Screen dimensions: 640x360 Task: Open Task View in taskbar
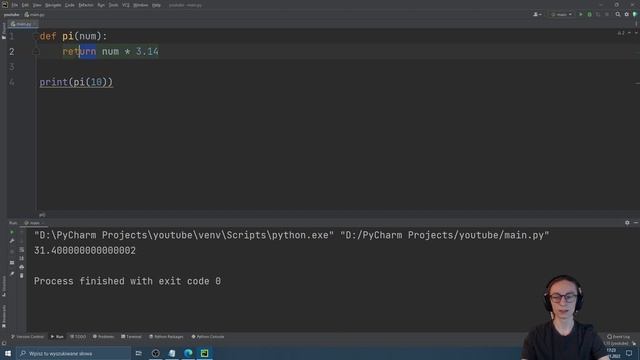coord(139,353)
